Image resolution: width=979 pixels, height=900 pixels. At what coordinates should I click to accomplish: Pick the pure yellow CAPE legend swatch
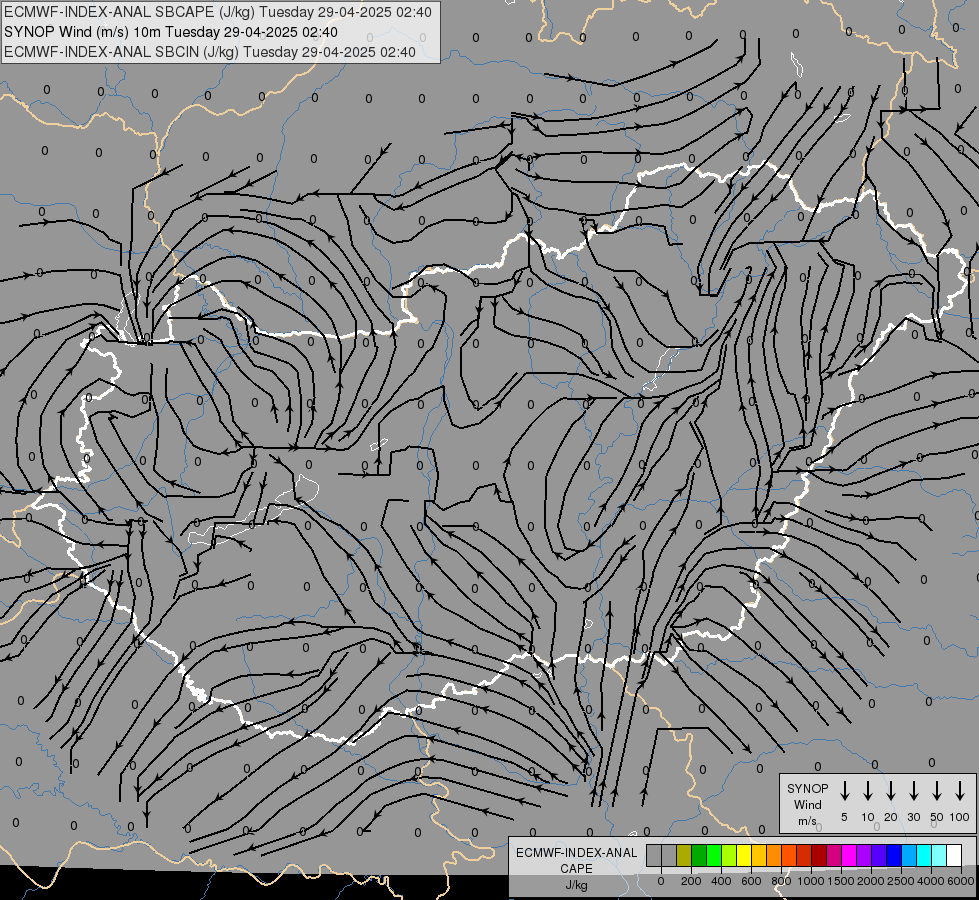coord(744,855)
